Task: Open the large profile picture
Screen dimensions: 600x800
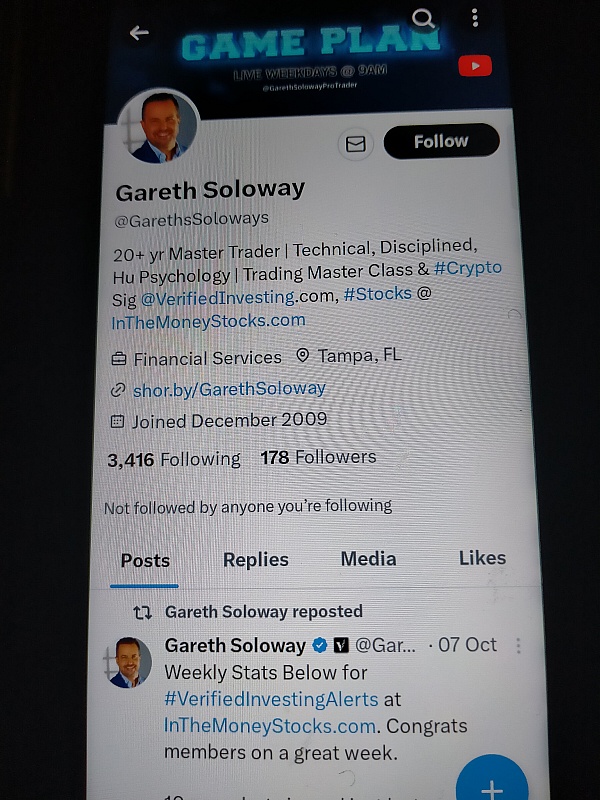Action: click(158, 128)
